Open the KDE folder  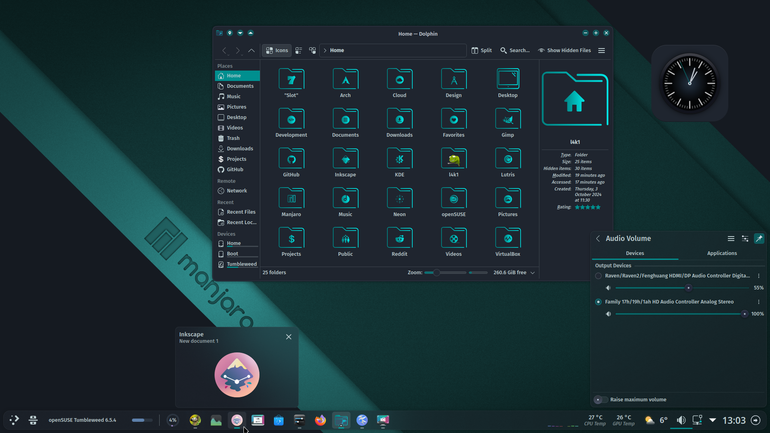point(399,162)
